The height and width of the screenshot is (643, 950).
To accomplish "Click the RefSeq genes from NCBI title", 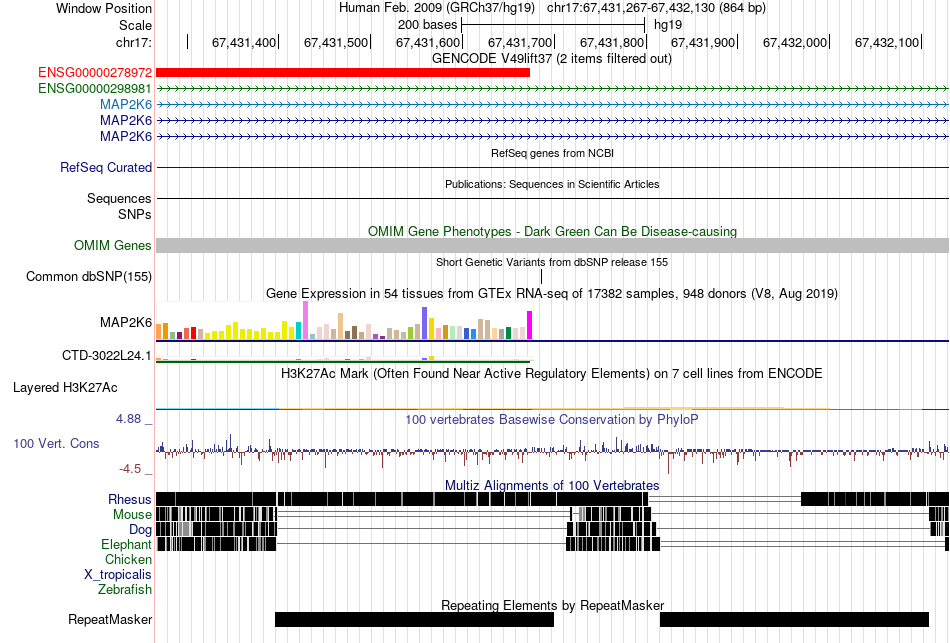I will (553, 153).
